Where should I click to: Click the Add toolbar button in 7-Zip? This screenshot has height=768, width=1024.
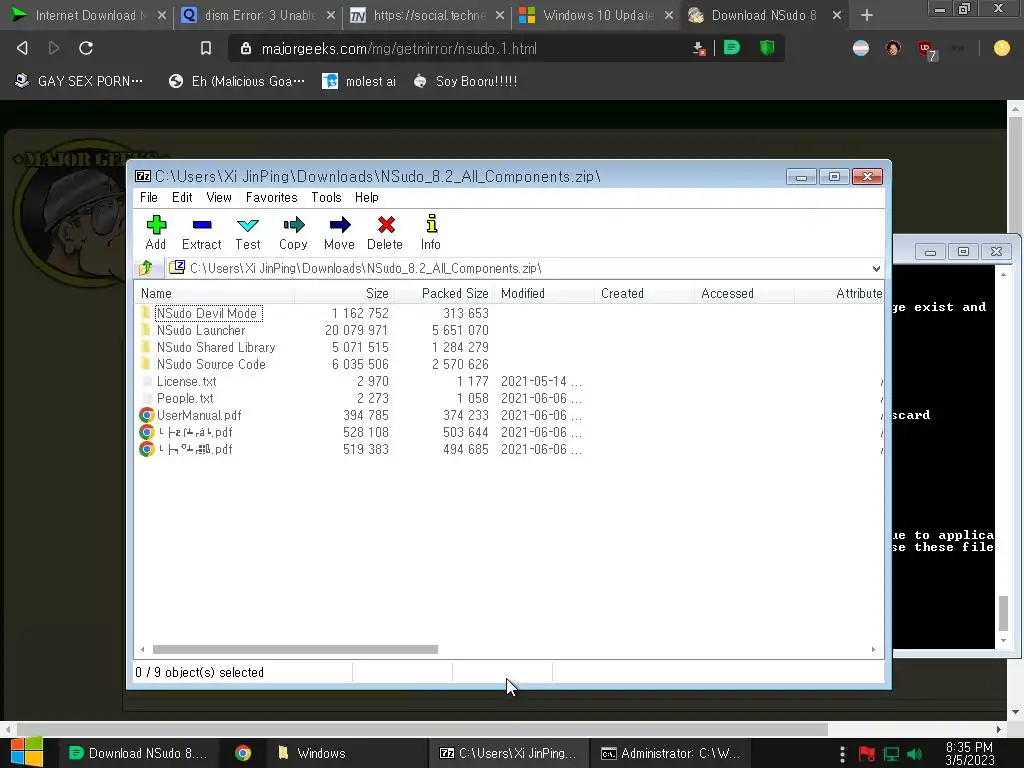(155, 233)
